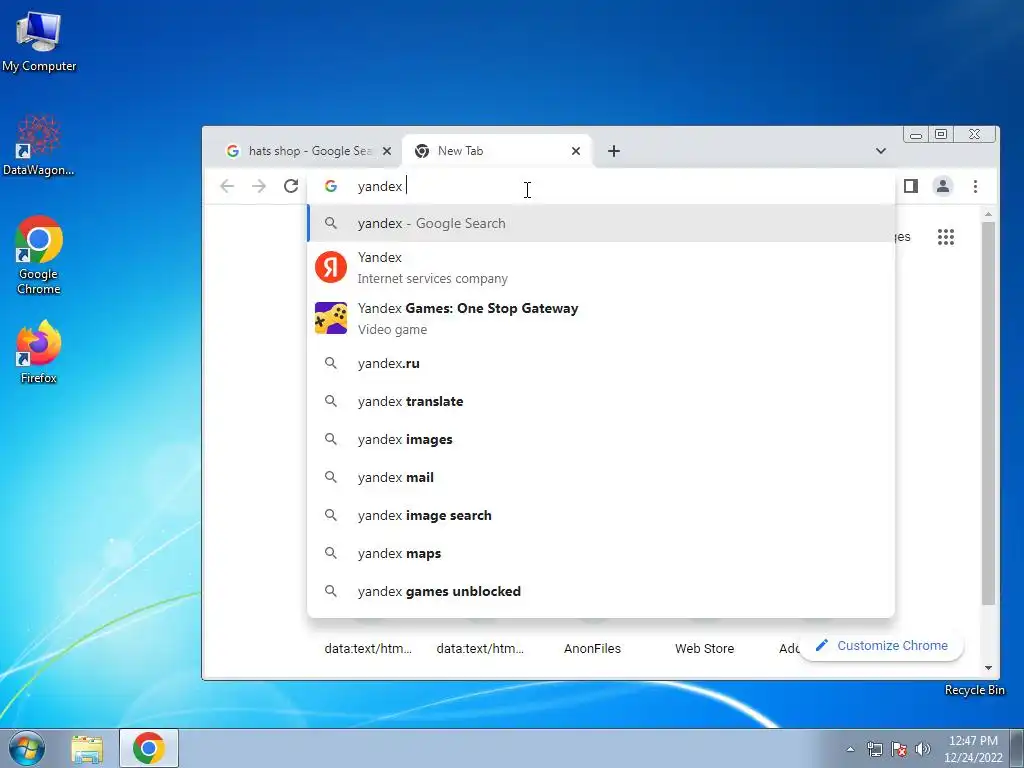Viewport: 1024px width, 768px height.
Task: Click the magnifier icon beside yandex maps
Action: [331, 553]
